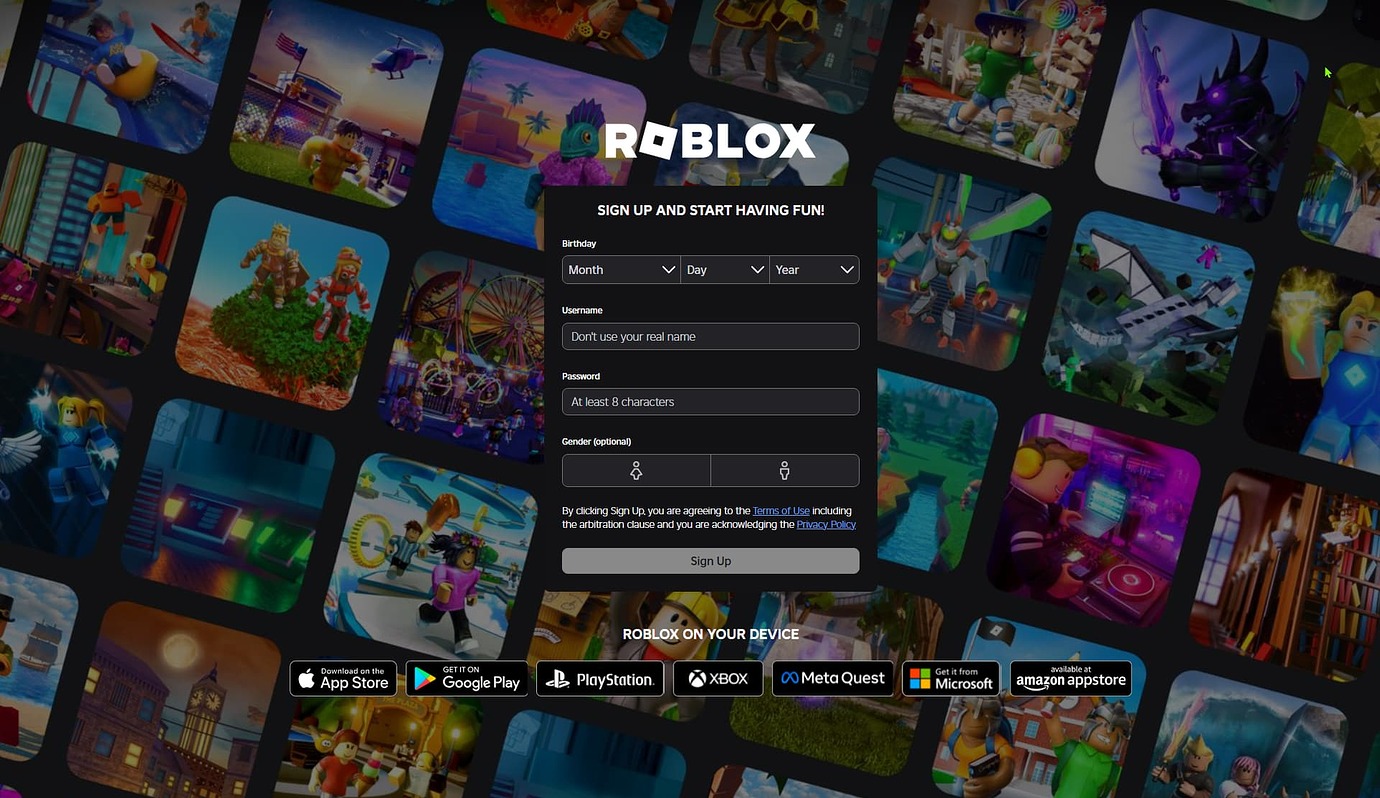Open the Download on the App Store badge
Screen dimensions: 1380x798
(x=343, y=678)
